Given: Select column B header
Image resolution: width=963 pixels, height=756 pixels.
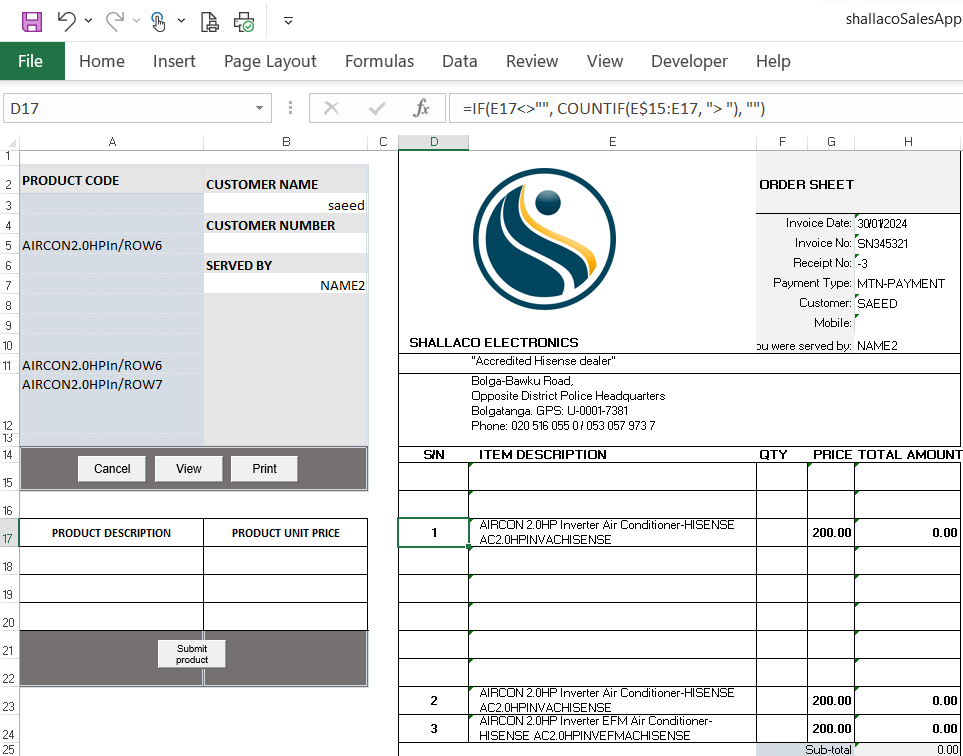Looking at the screenshot, I should tap(286, 142).
